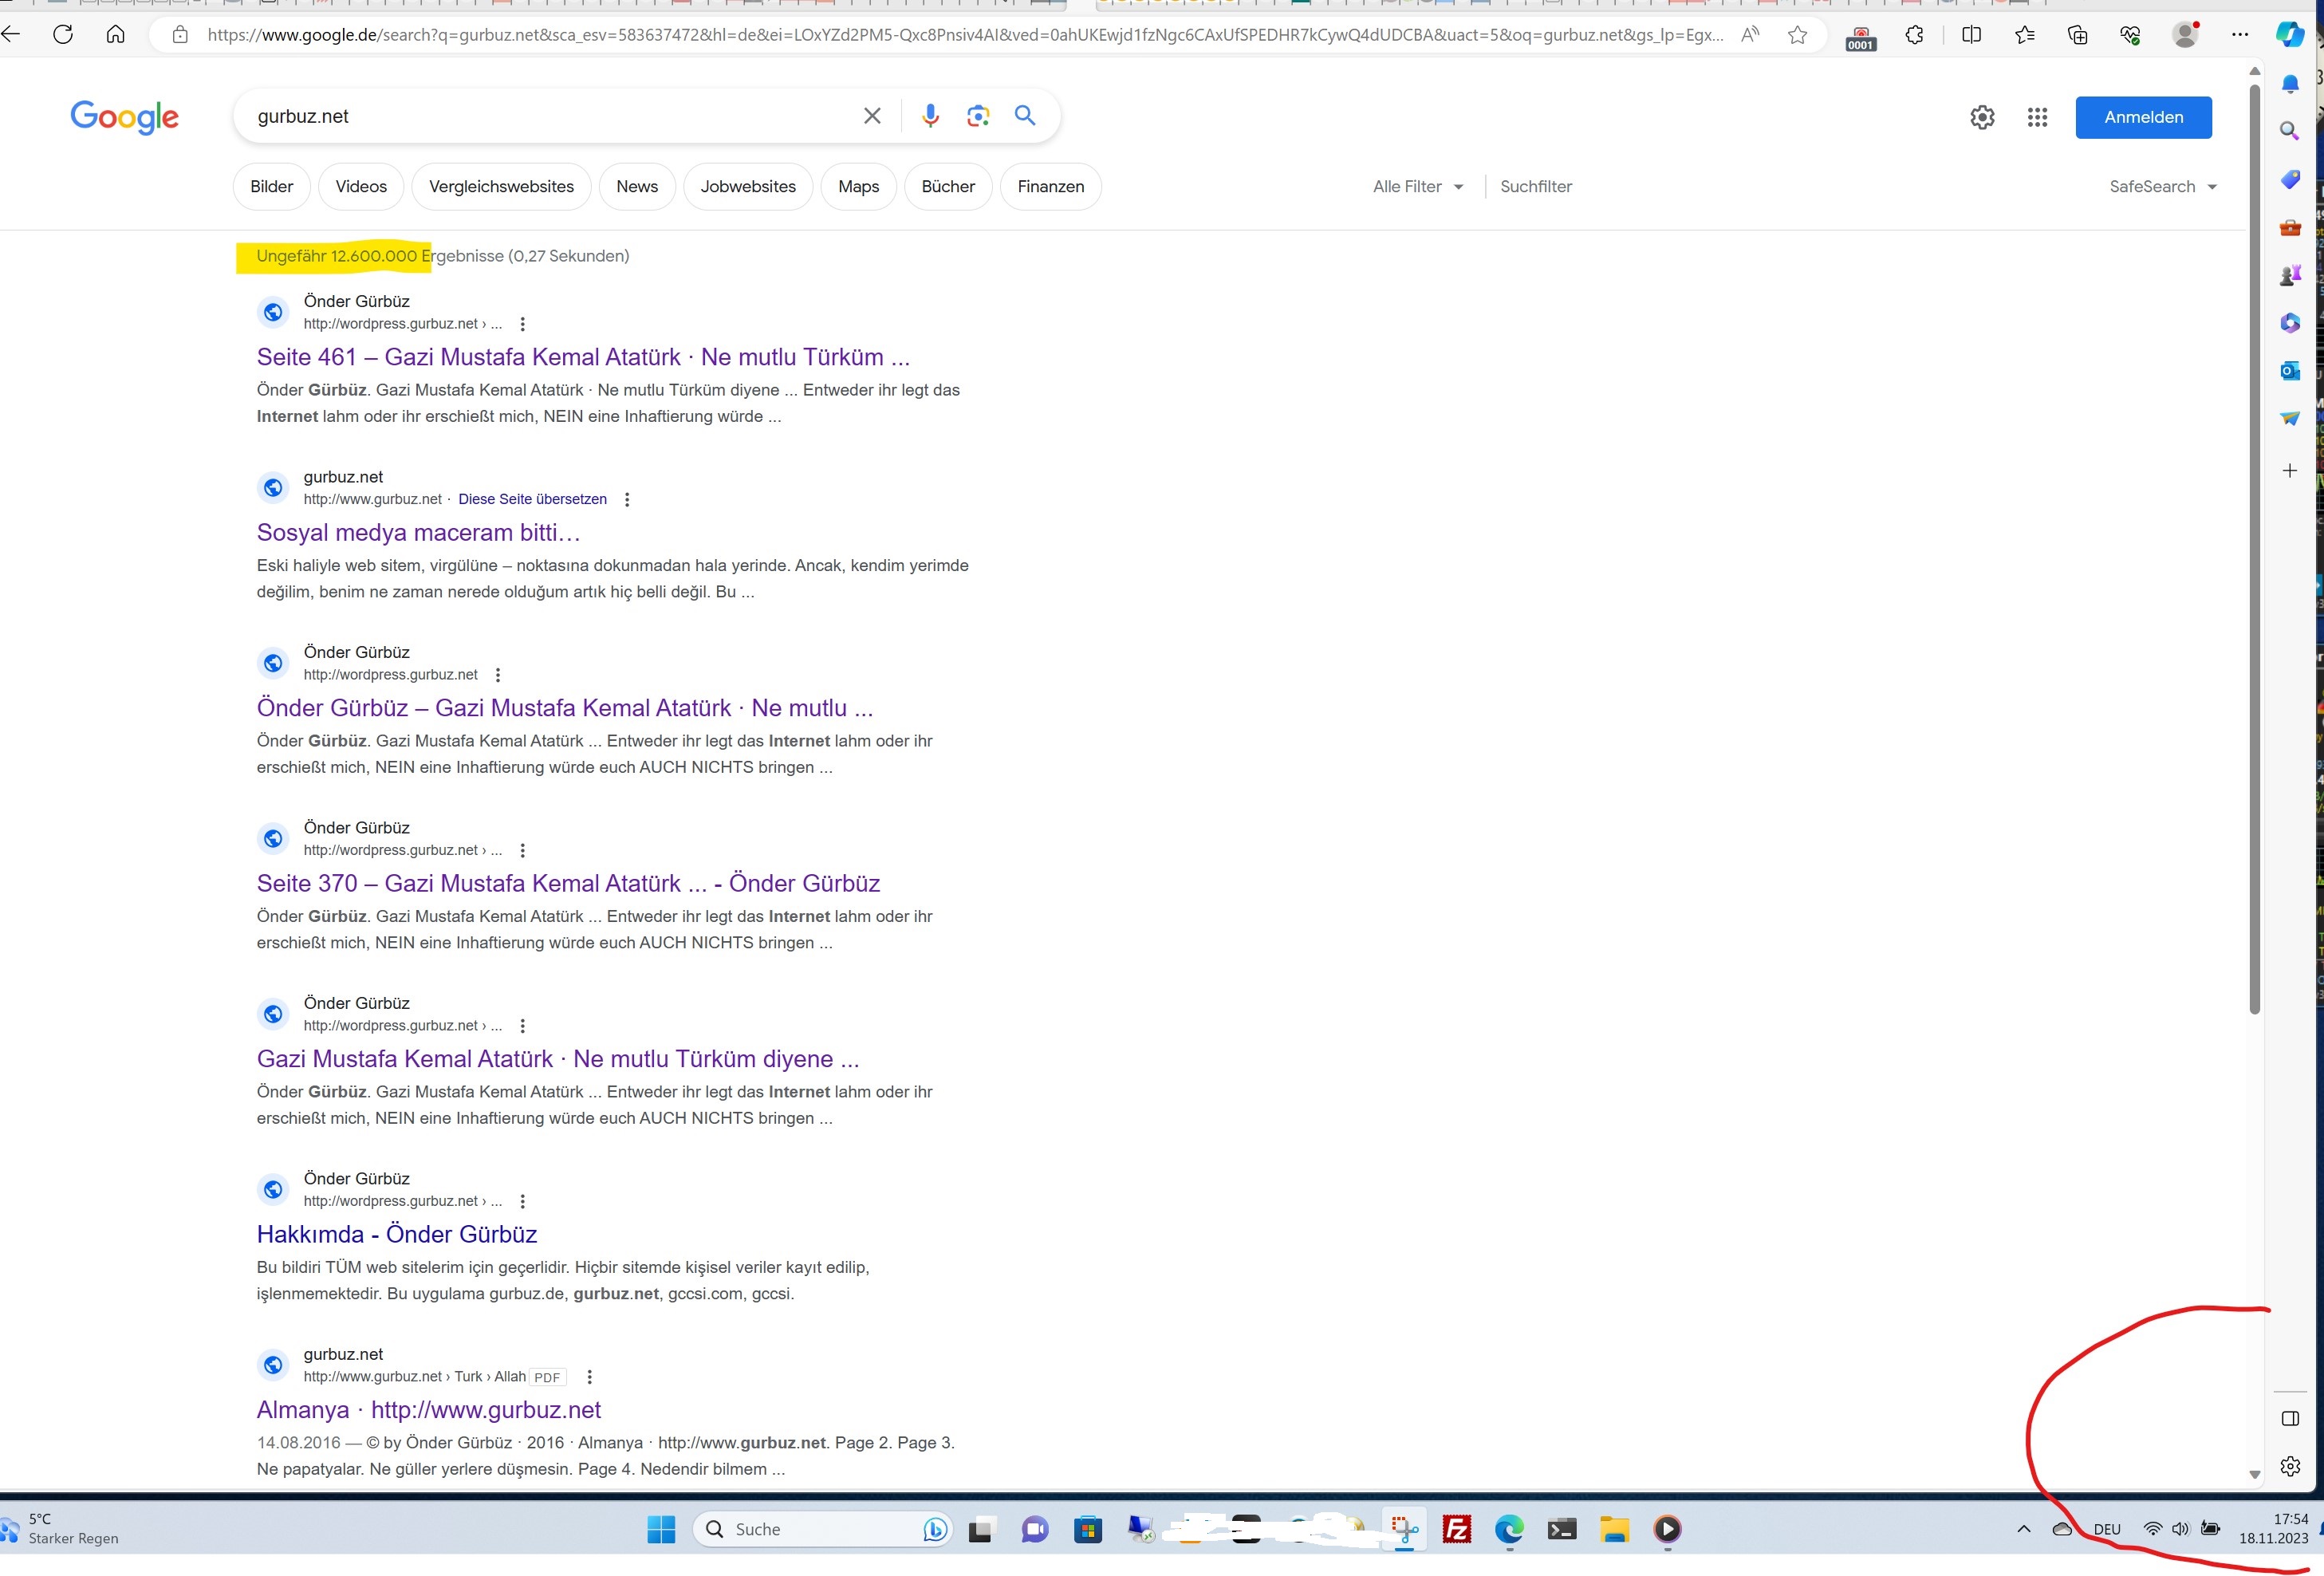Screen dimensions: 2324x1576
Task: Open the Edge sidebar settings gear
Action: tap(2290, 1466)
